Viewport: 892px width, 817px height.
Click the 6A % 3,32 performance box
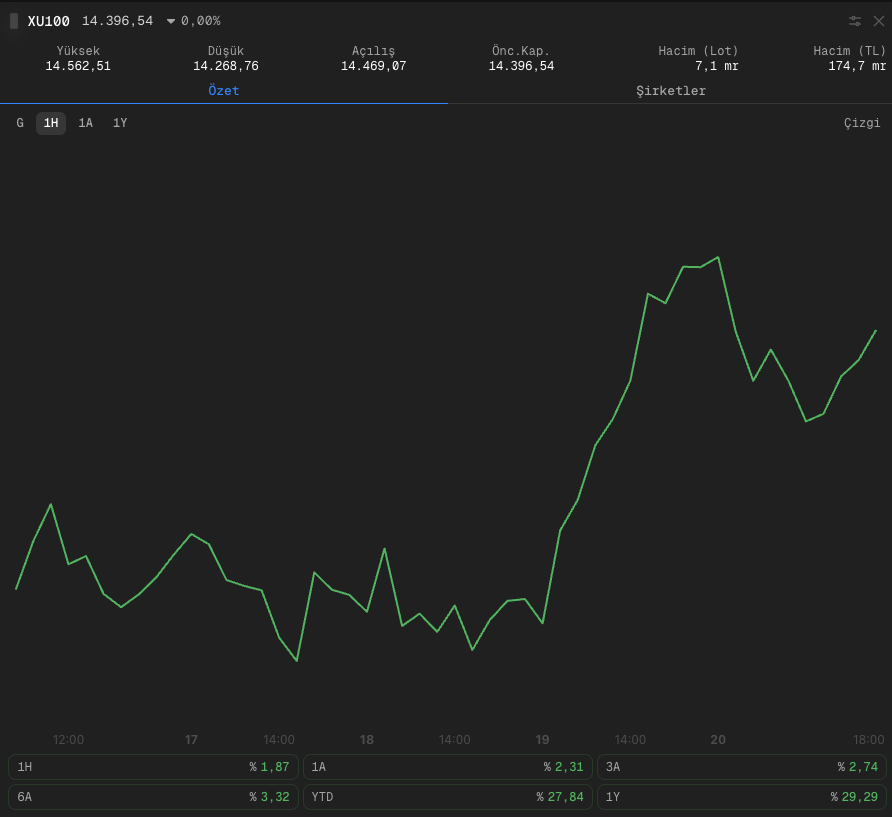(154, 797)
